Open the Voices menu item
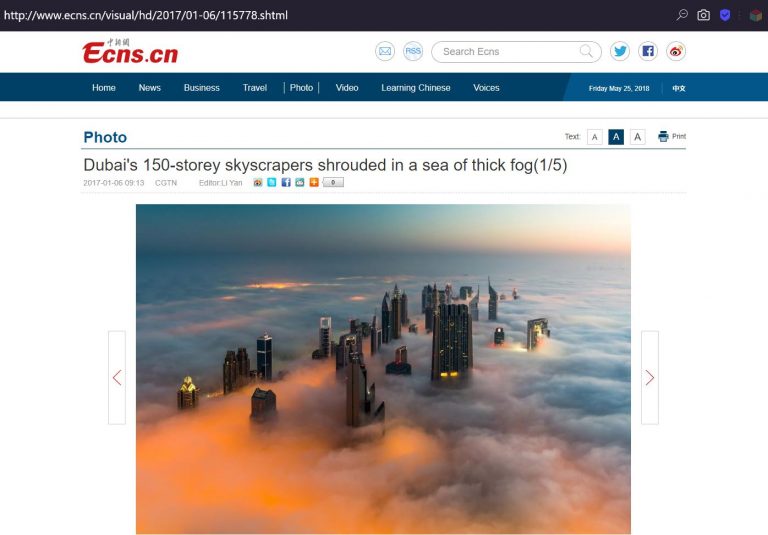768x535 pixels. point(486,88)
